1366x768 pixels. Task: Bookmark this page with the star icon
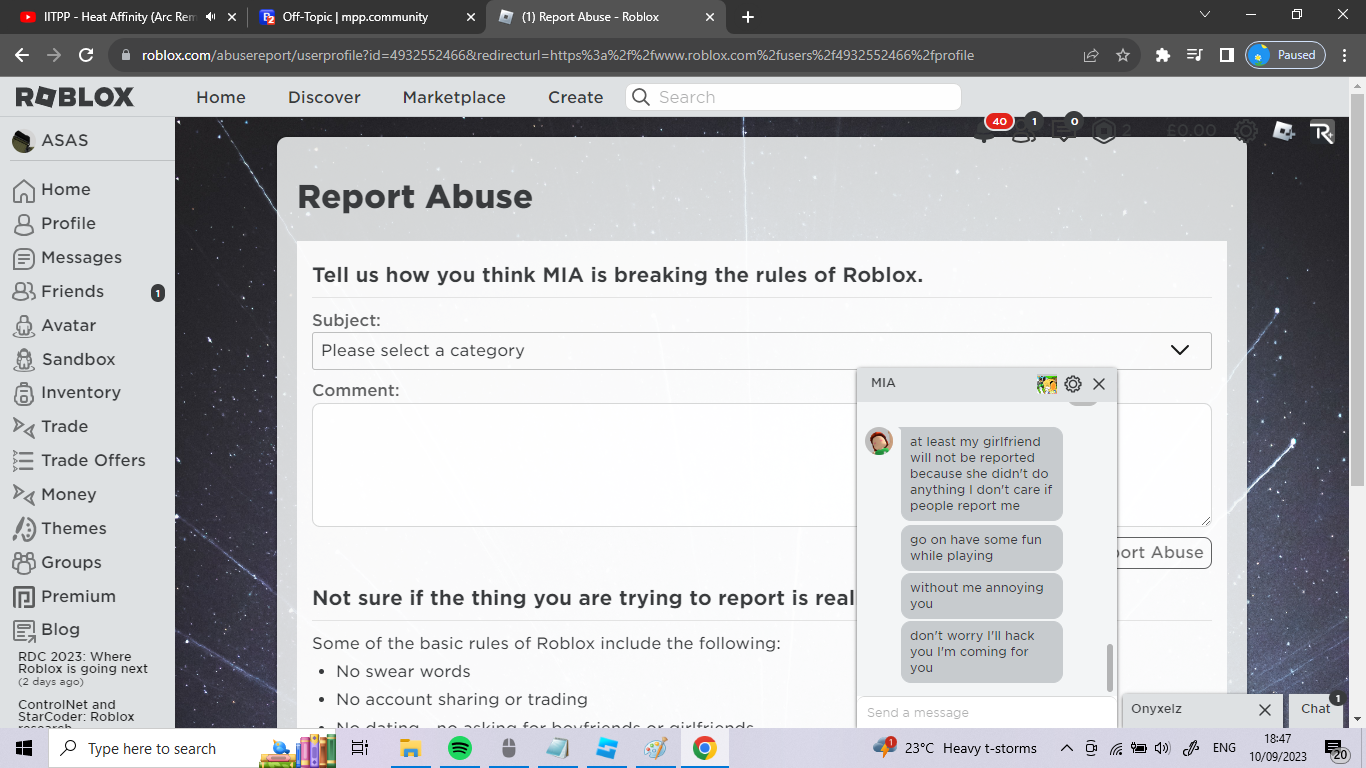pos(1123,55)
